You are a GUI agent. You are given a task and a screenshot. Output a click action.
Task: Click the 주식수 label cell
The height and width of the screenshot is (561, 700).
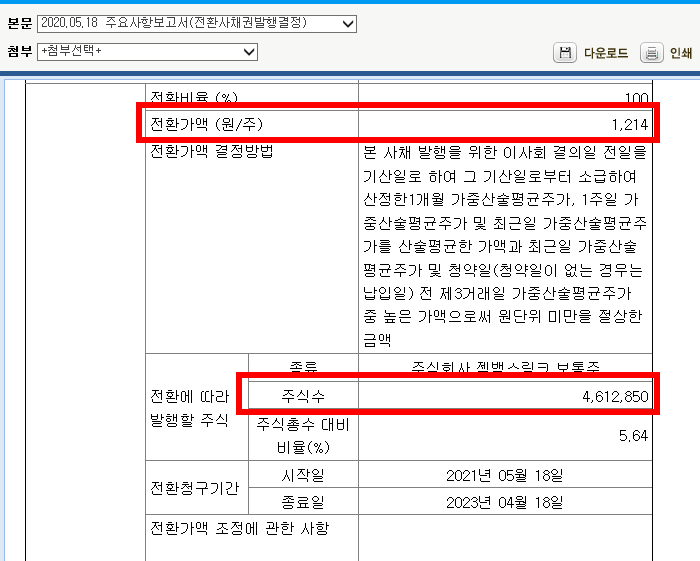(302, 397)
